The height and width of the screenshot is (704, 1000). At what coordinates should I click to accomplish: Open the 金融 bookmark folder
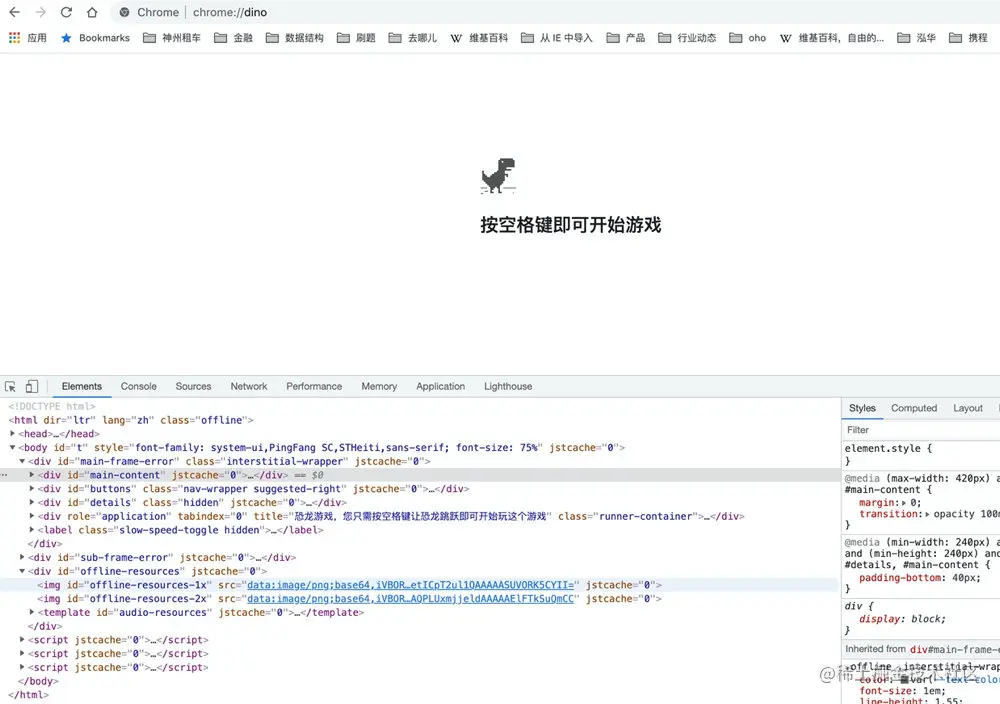(233, 38)
